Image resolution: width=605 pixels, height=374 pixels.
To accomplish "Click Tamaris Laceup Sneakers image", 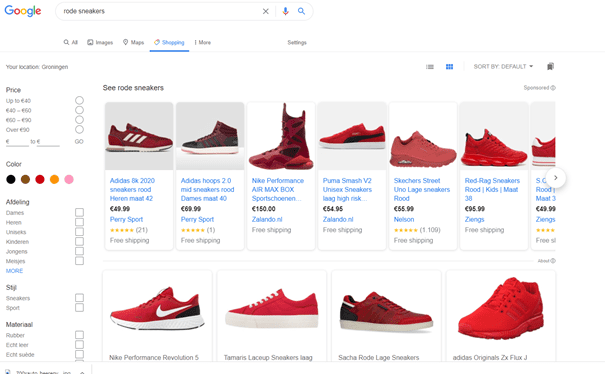I will pos(272,309).
